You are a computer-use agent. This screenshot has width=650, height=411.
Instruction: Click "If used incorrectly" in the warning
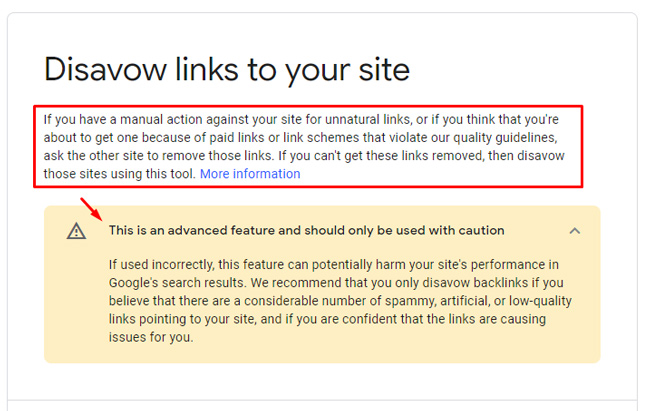pyautogui.click(x=158, y=264)
